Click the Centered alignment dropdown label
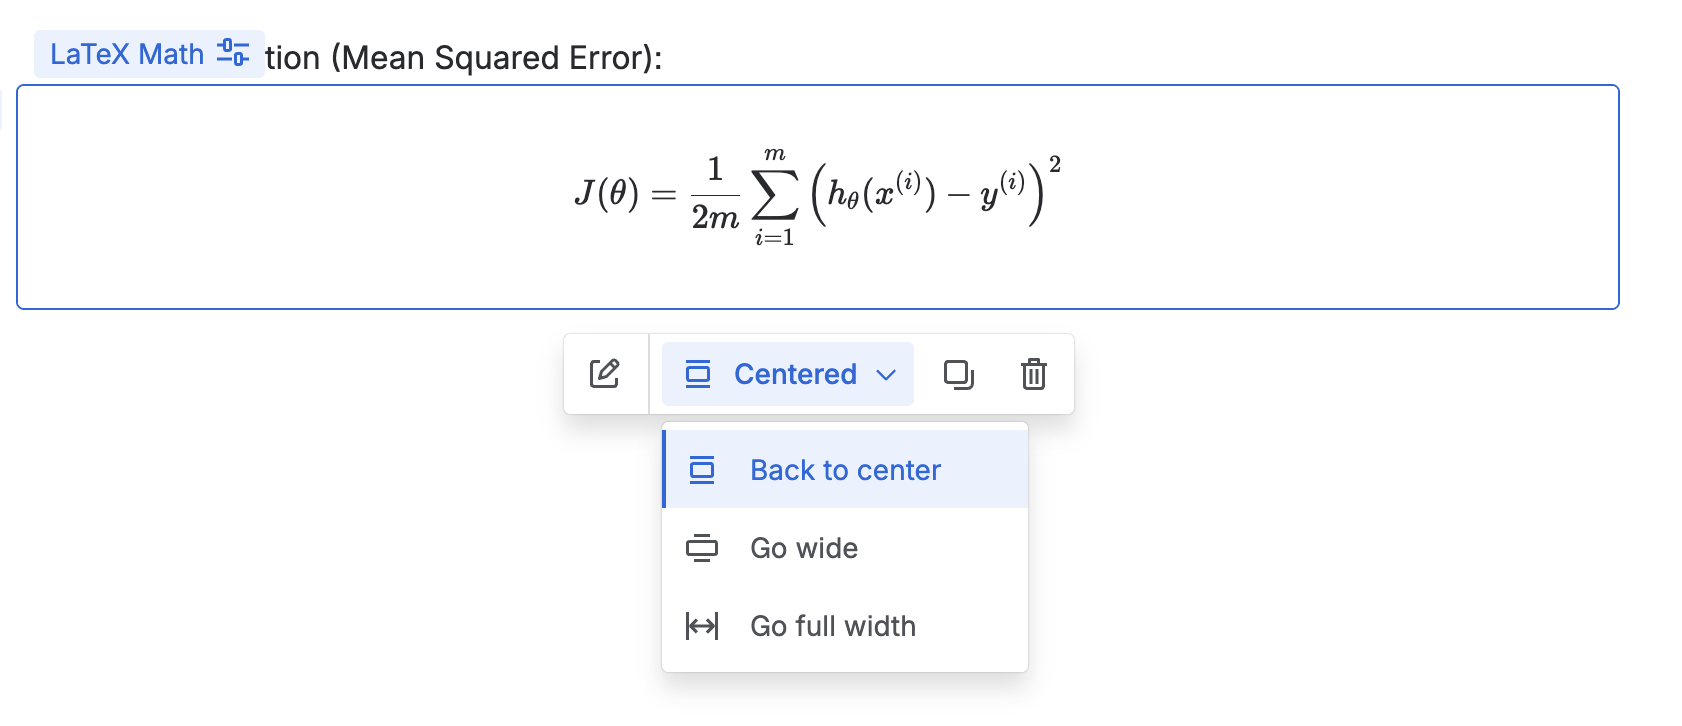The width and height of the screenshot is (1682, 726). (x=795, y=374)
